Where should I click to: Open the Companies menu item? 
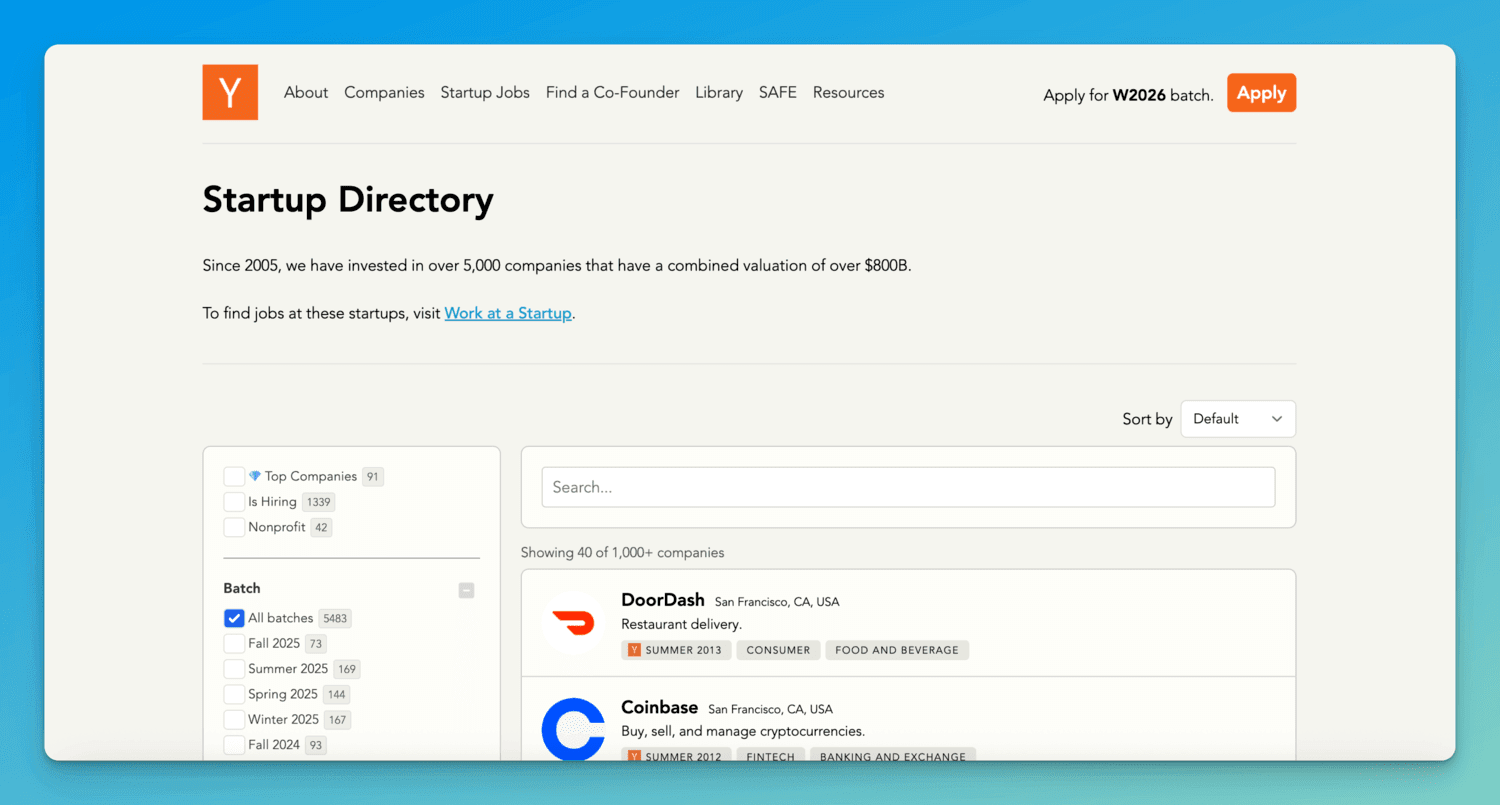pyautogui.click(x=384, y=92)
